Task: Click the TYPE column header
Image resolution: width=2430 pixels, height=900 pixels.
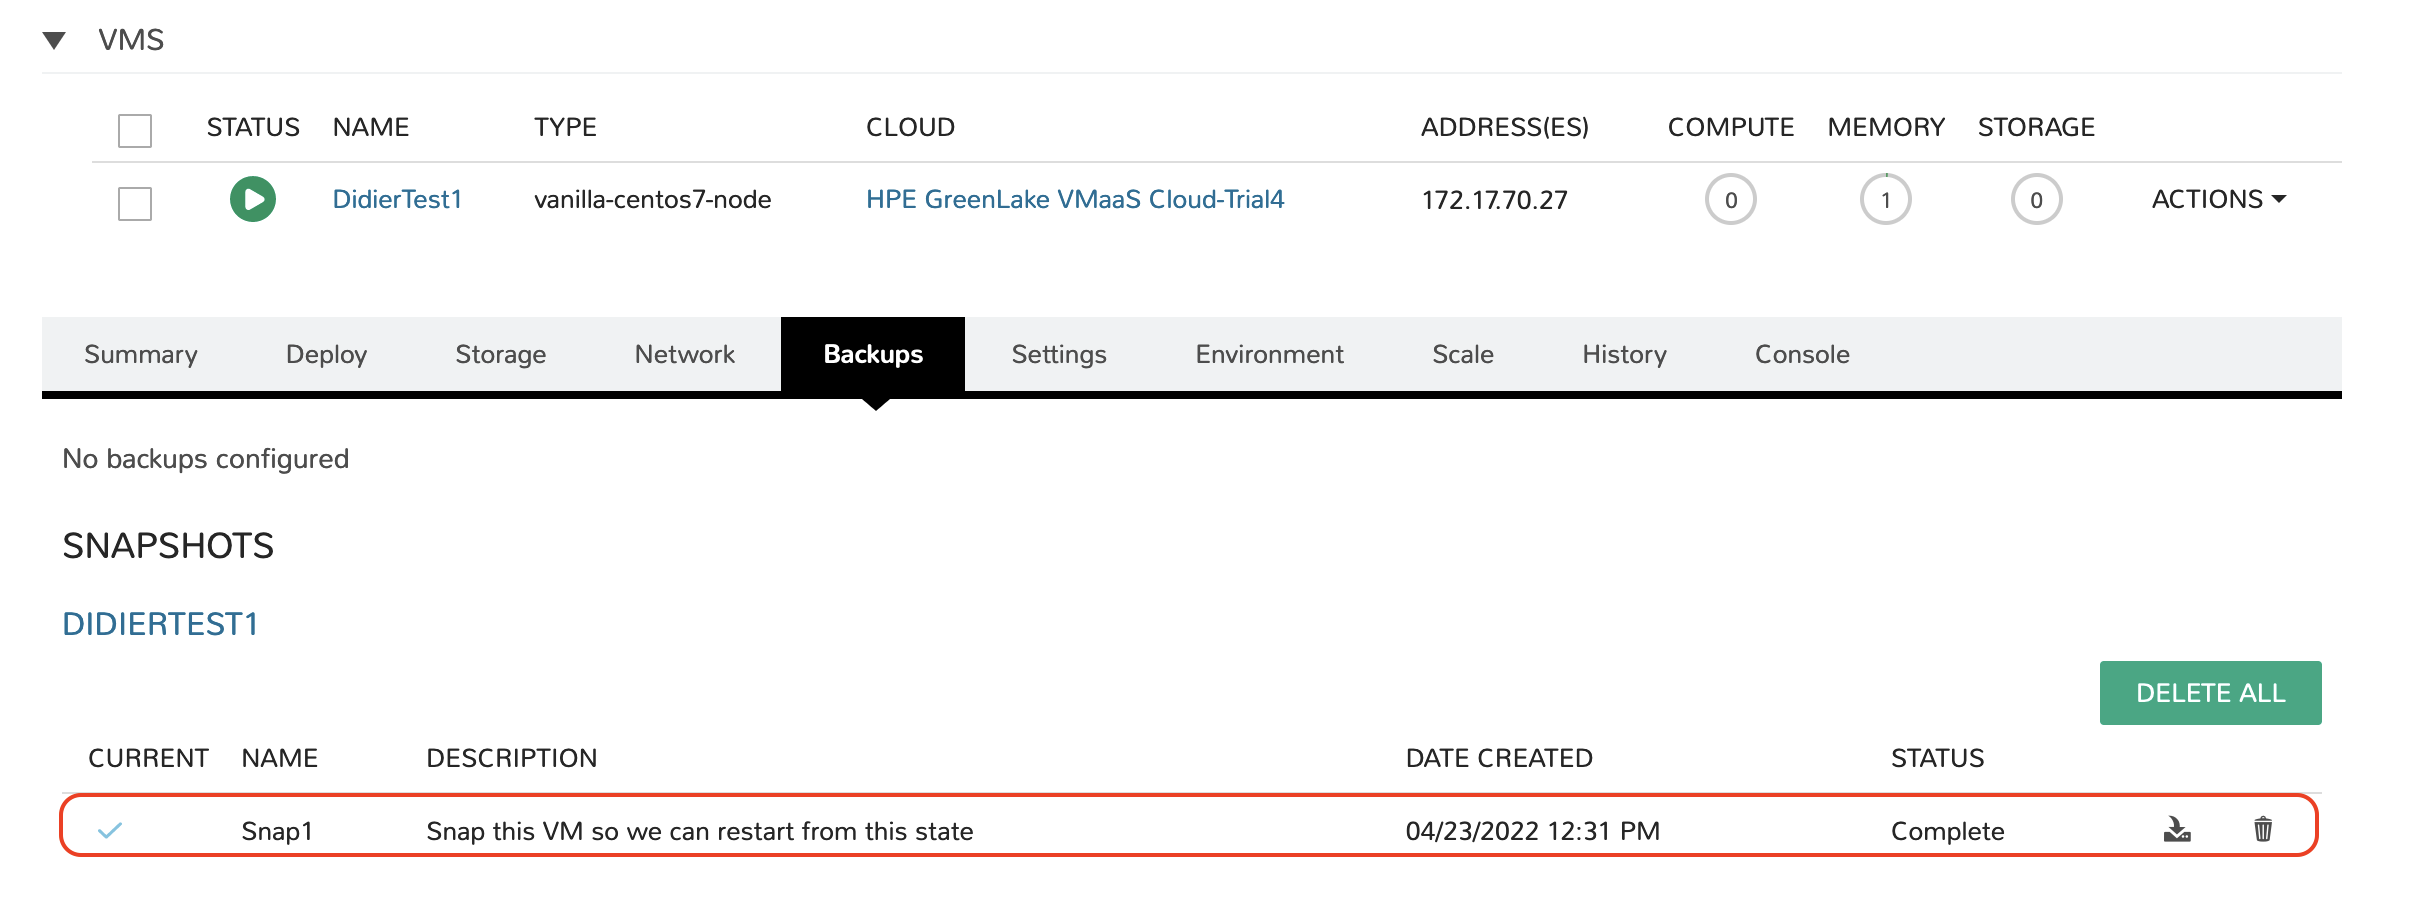Action: pos(565,127)
